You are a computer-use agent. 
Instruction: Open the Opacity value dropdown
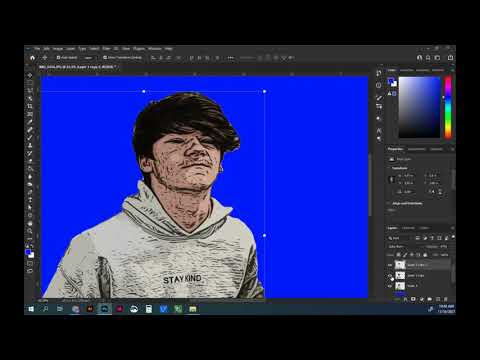(x=444, y=247)
